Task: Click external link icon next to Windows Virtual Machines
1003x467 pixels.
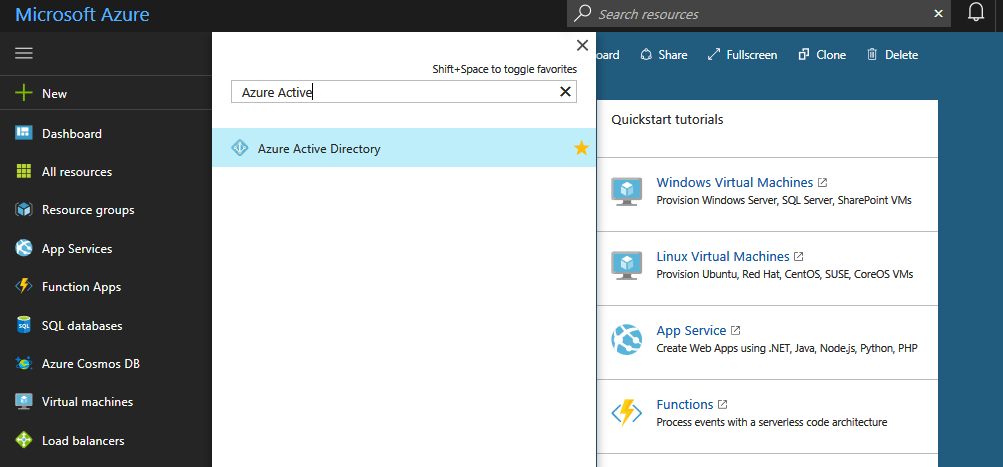Action: pyautogui.click(x=823, y=182)
